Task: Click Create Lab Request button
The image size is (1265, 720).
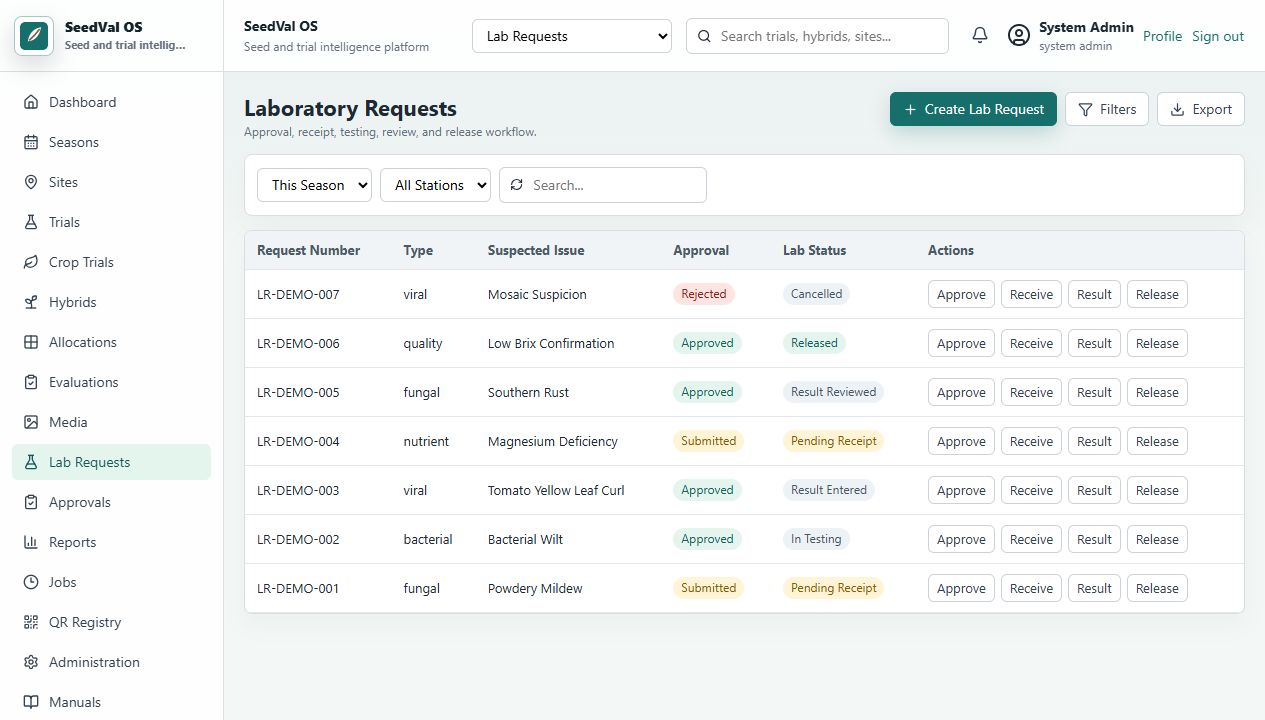Action: click(x=973, y=109)
